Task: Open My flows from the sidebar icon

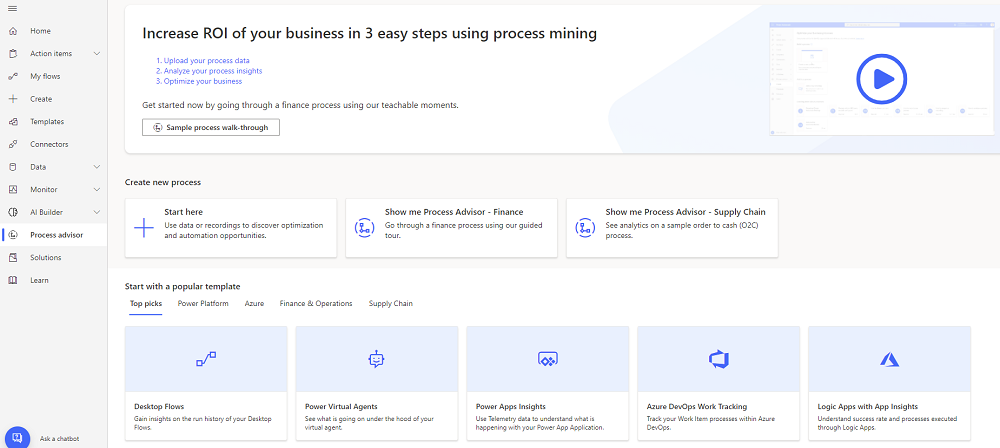Action: 12,76
